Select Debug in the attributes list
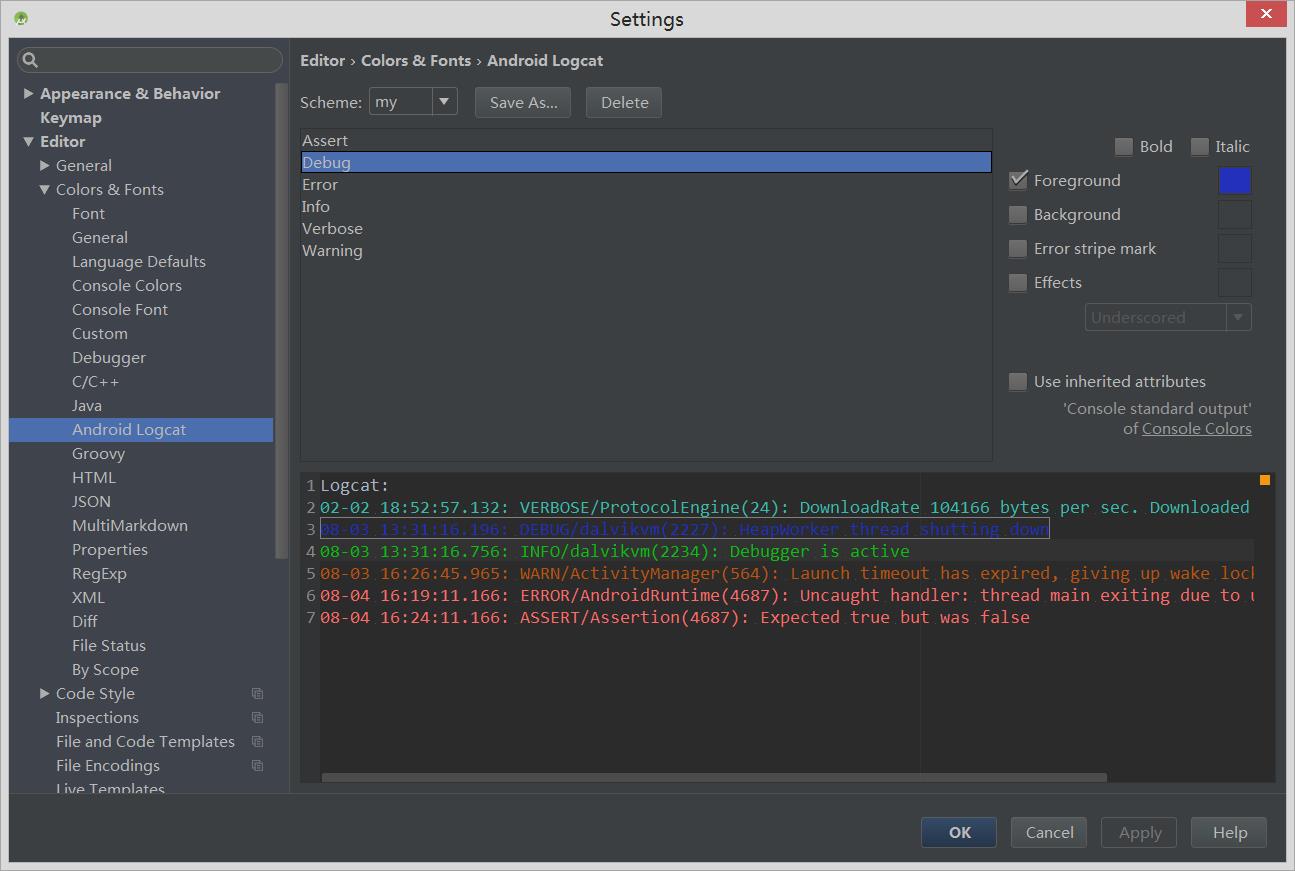 (x=646, y=163)
